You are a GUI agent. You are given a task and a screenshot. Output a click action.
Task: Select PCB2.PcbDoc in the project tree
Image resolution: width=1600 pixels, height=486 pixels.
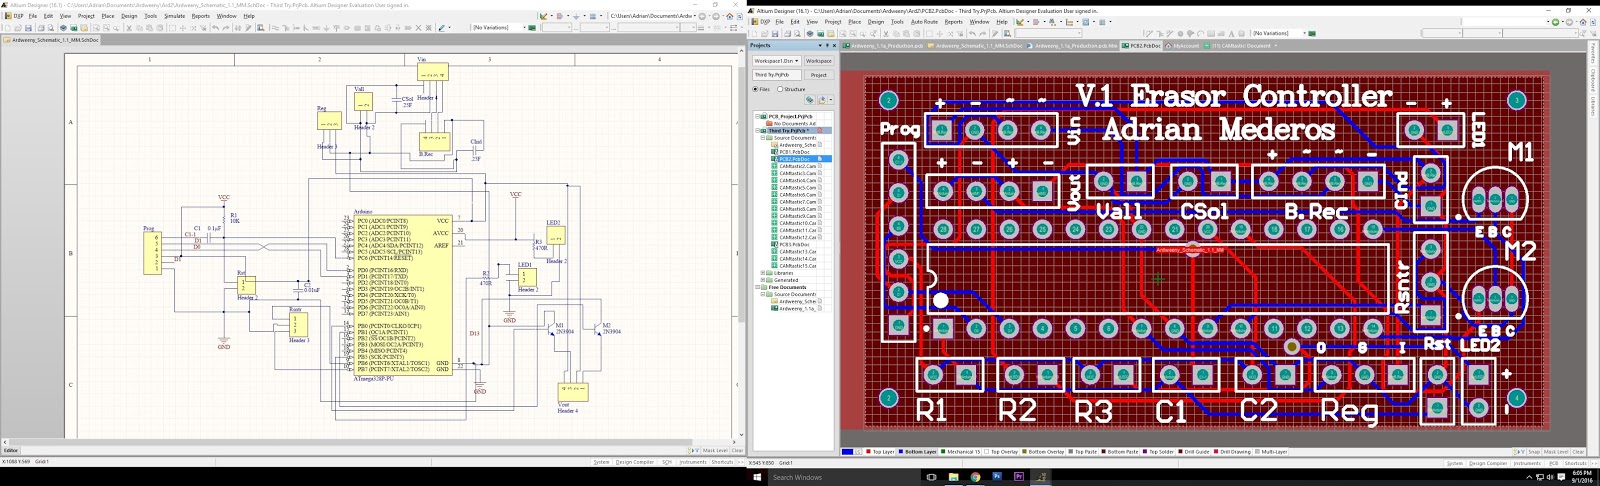pos(795,159)
